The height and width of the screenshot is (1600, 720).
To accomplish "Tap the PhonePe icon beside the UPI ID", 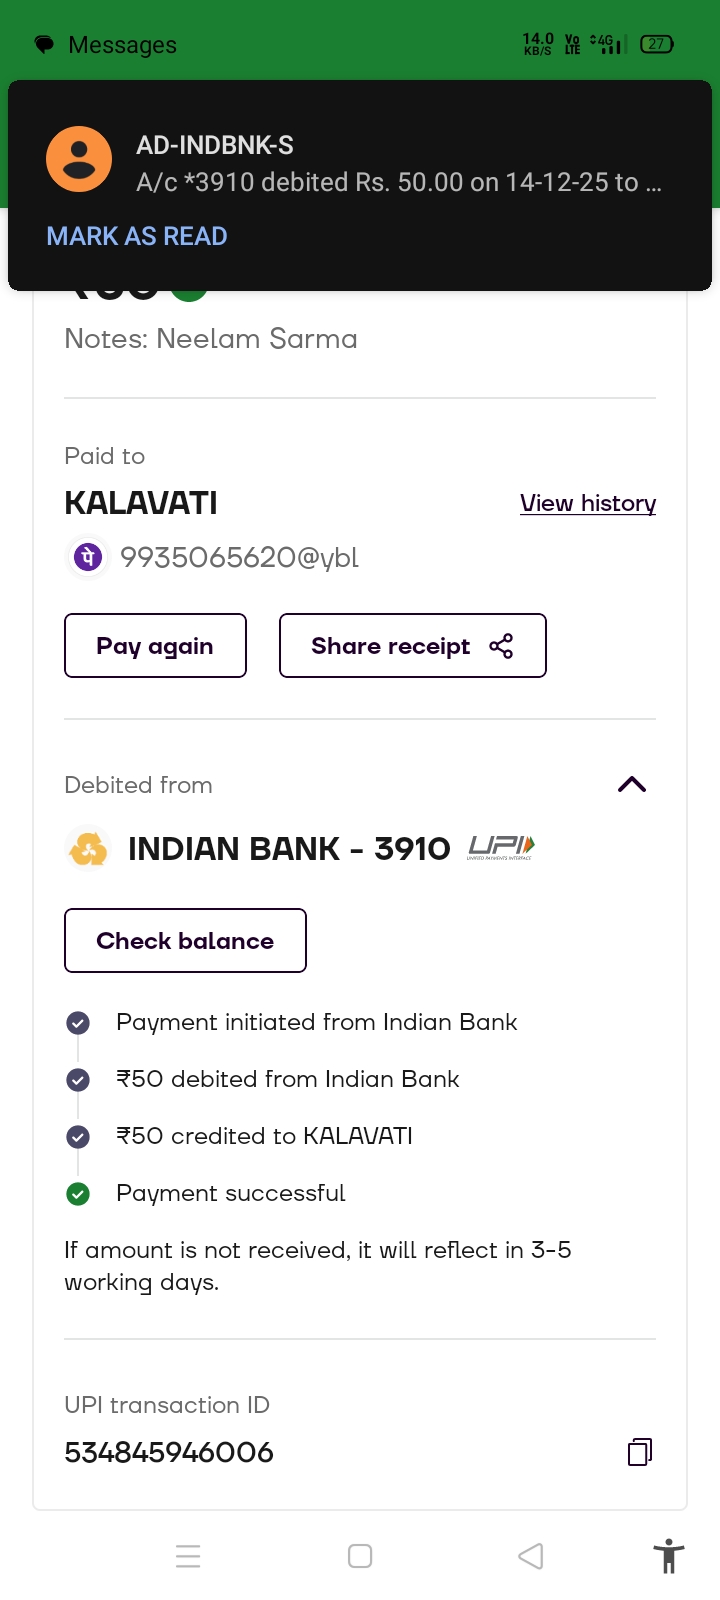I will coord(88,557).
